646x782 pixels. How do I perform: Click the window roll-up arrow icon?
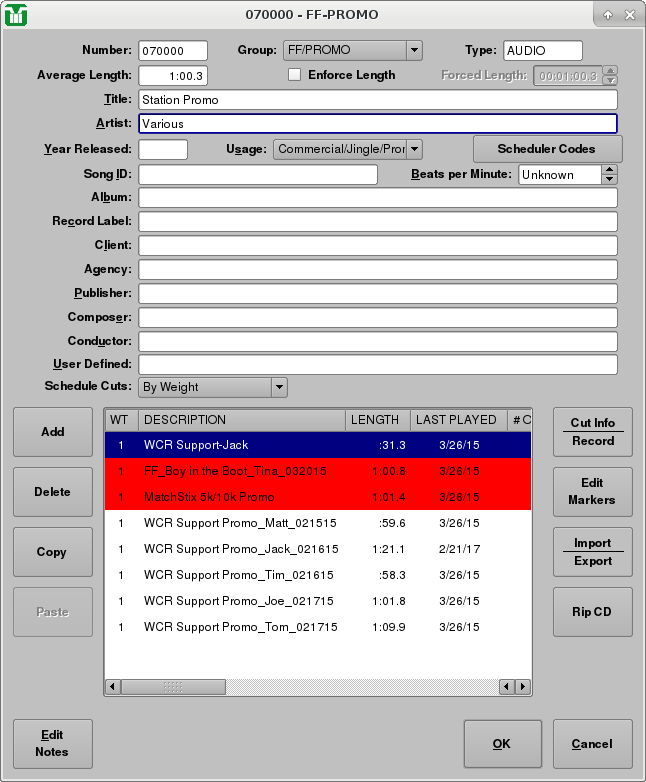point(607,15)
